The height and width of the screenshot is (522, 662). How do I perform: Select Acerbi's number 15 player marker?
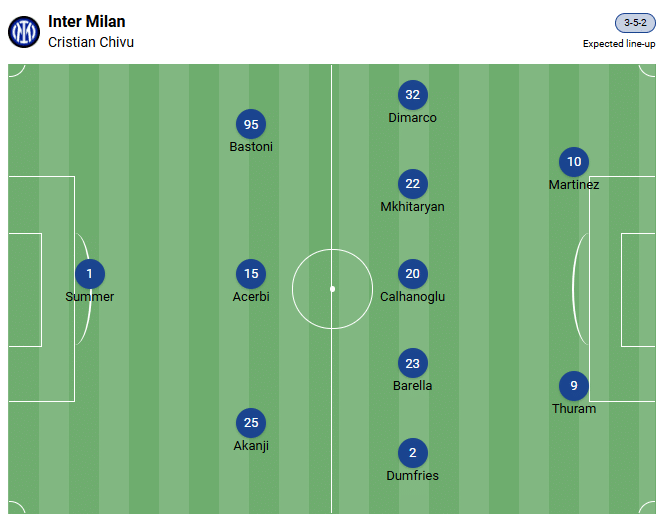[251, 274]
